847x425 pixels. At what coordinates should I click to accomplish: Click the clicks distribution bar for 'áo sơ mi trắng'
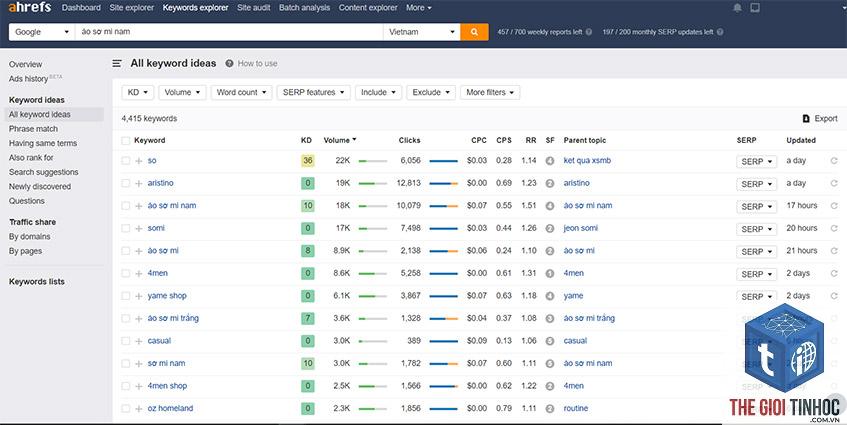coord(443,319)
